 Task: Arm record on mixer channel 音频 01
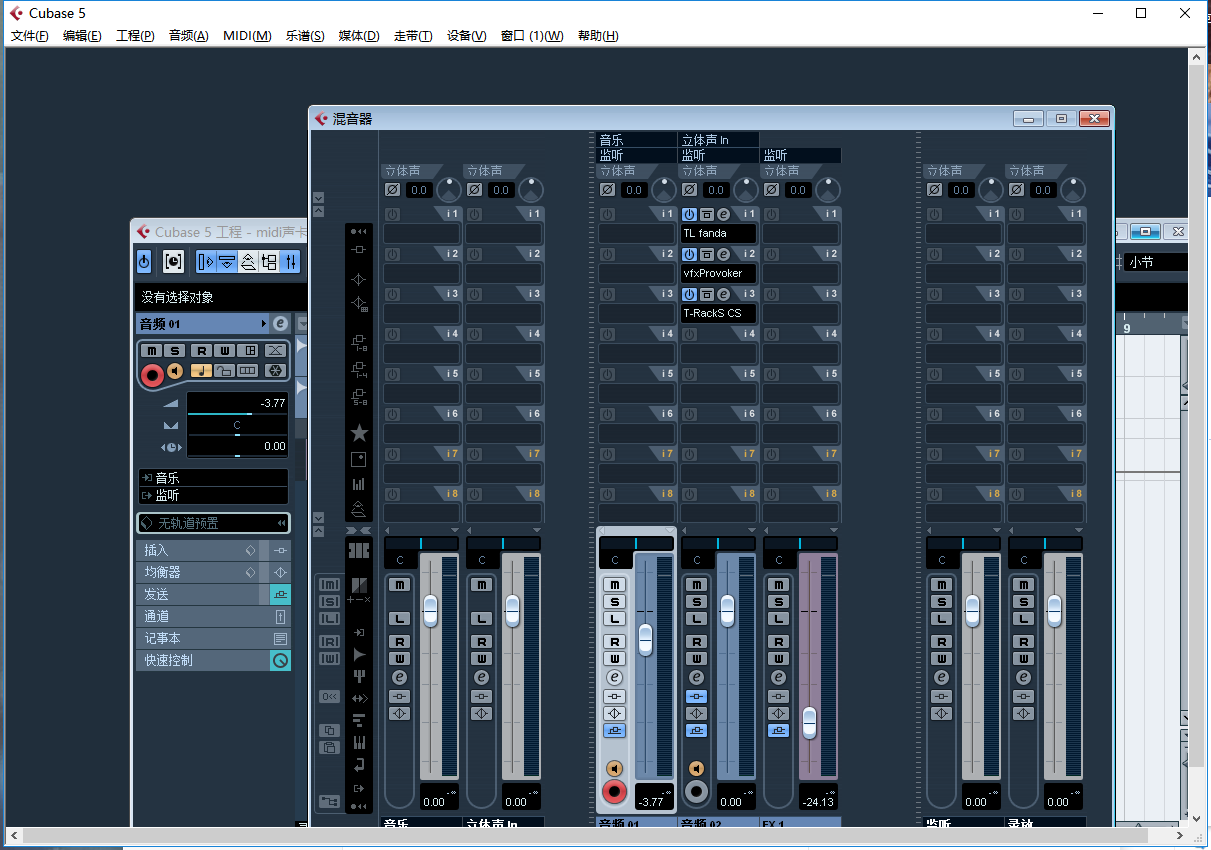614,793
